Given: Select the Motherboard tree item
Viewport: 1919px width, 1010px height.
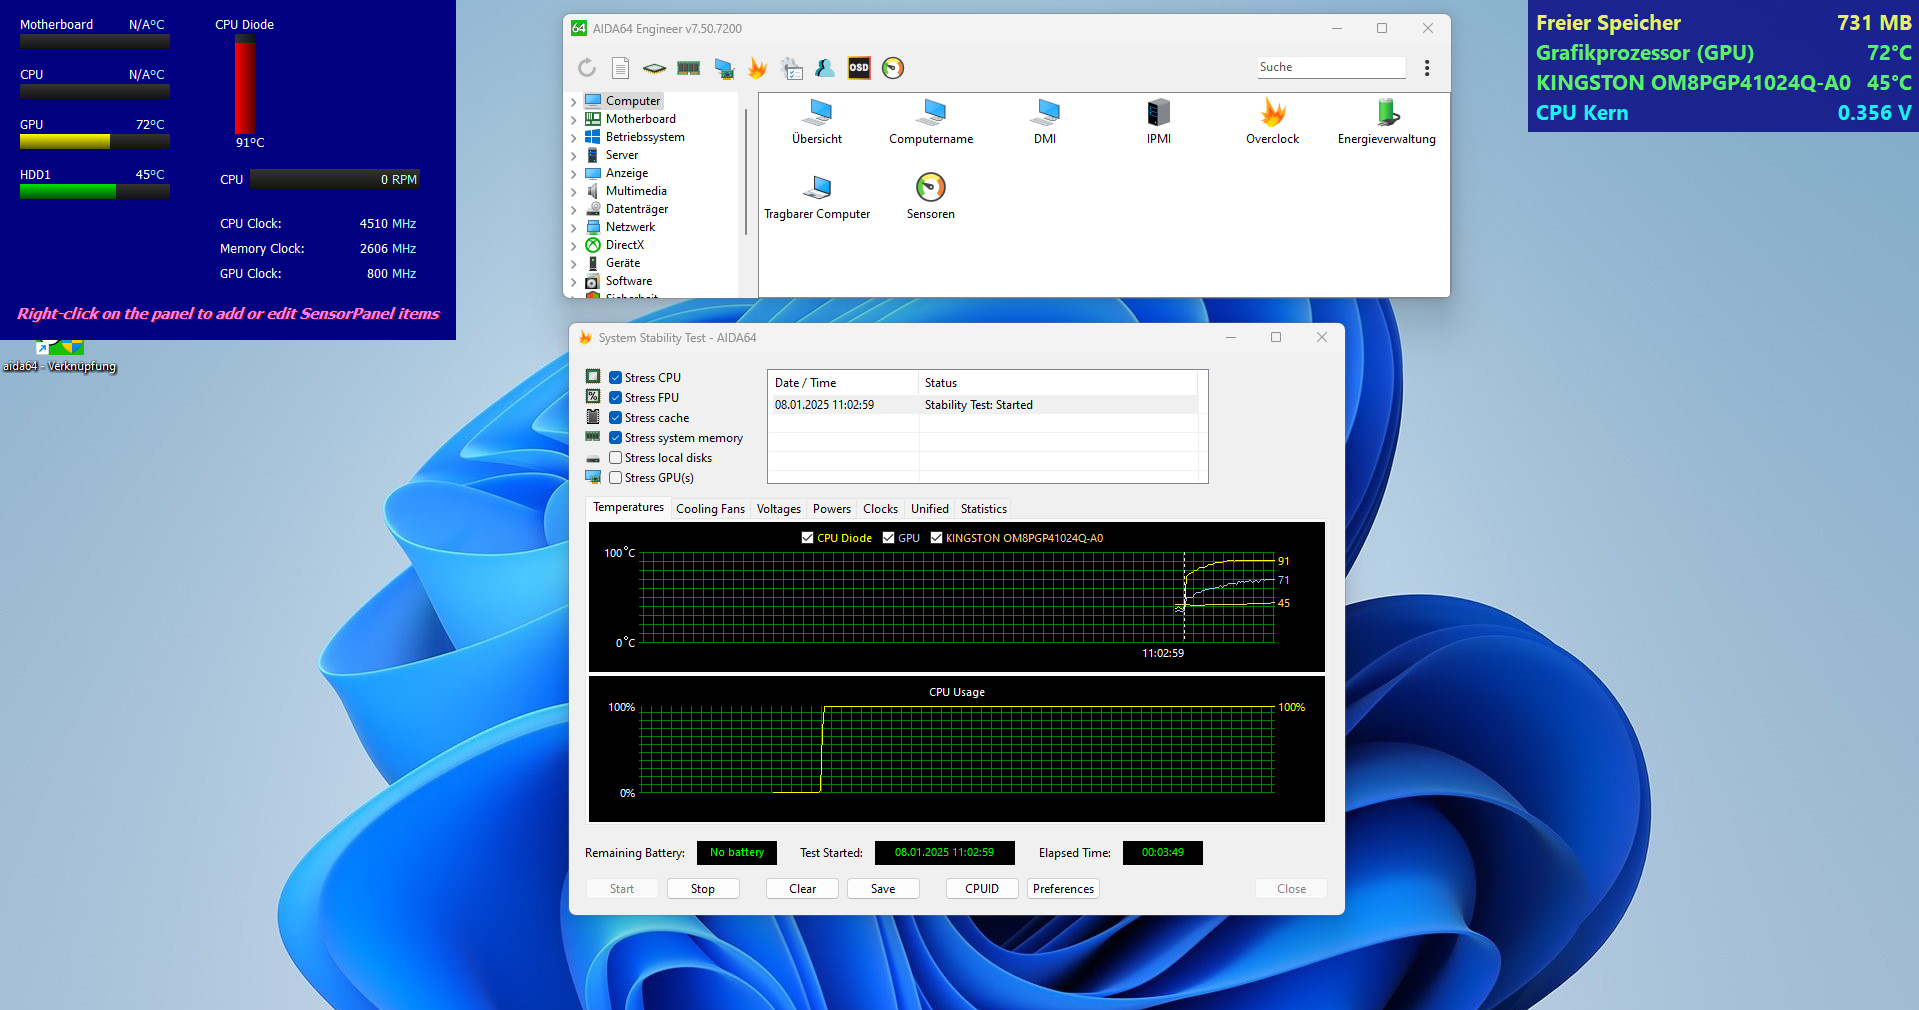Looking at the screenshot, I should 640,119.
